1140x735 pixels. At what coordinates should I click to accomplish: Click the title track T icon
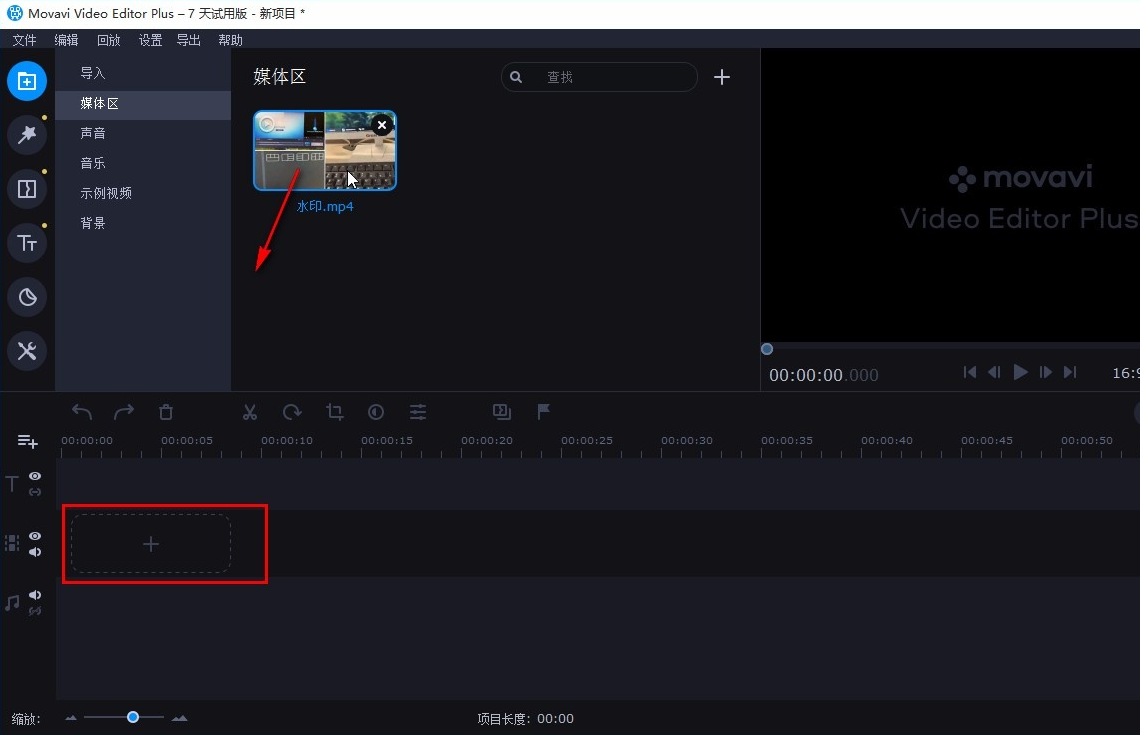(x=12, y=483)
